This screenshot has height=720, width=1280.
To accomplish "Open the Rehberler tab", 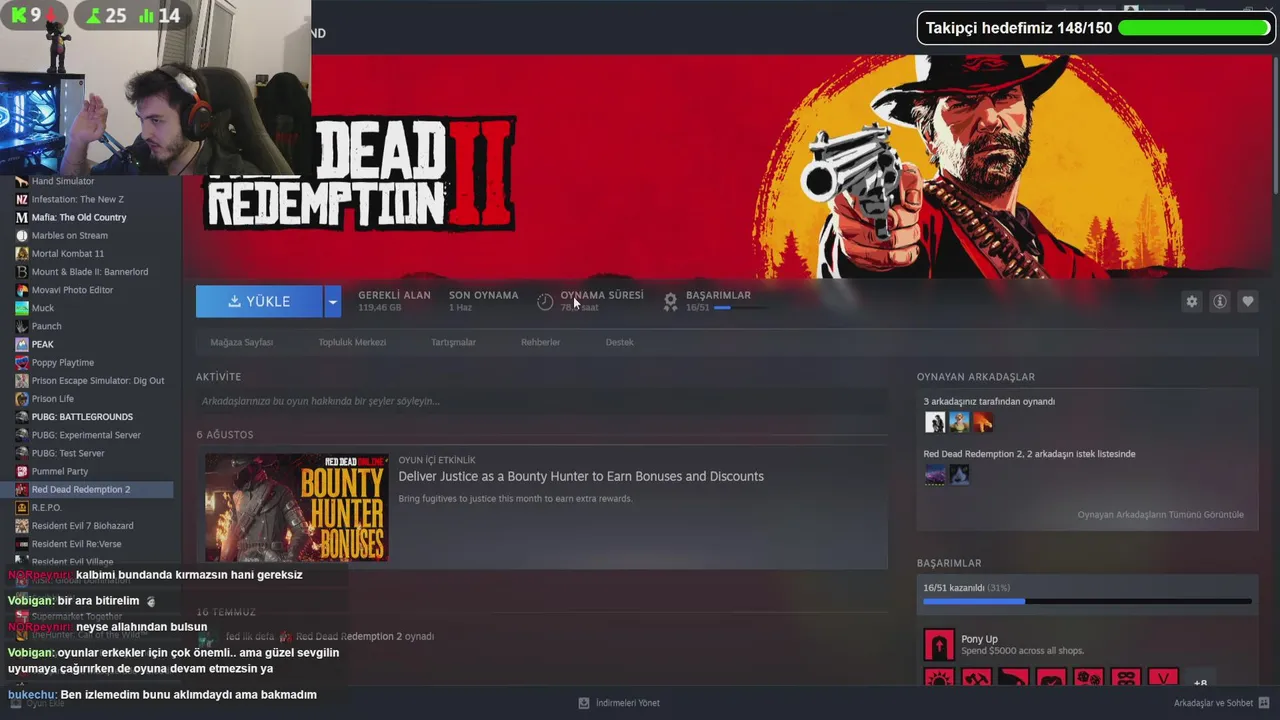I will point(540,342).
